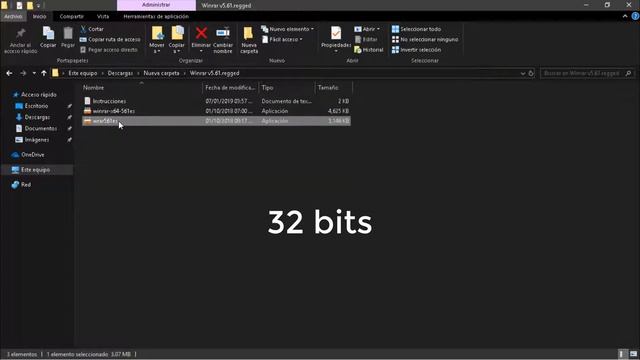
Task: Refresh the current folder view
Action: [x=531, y=73]
